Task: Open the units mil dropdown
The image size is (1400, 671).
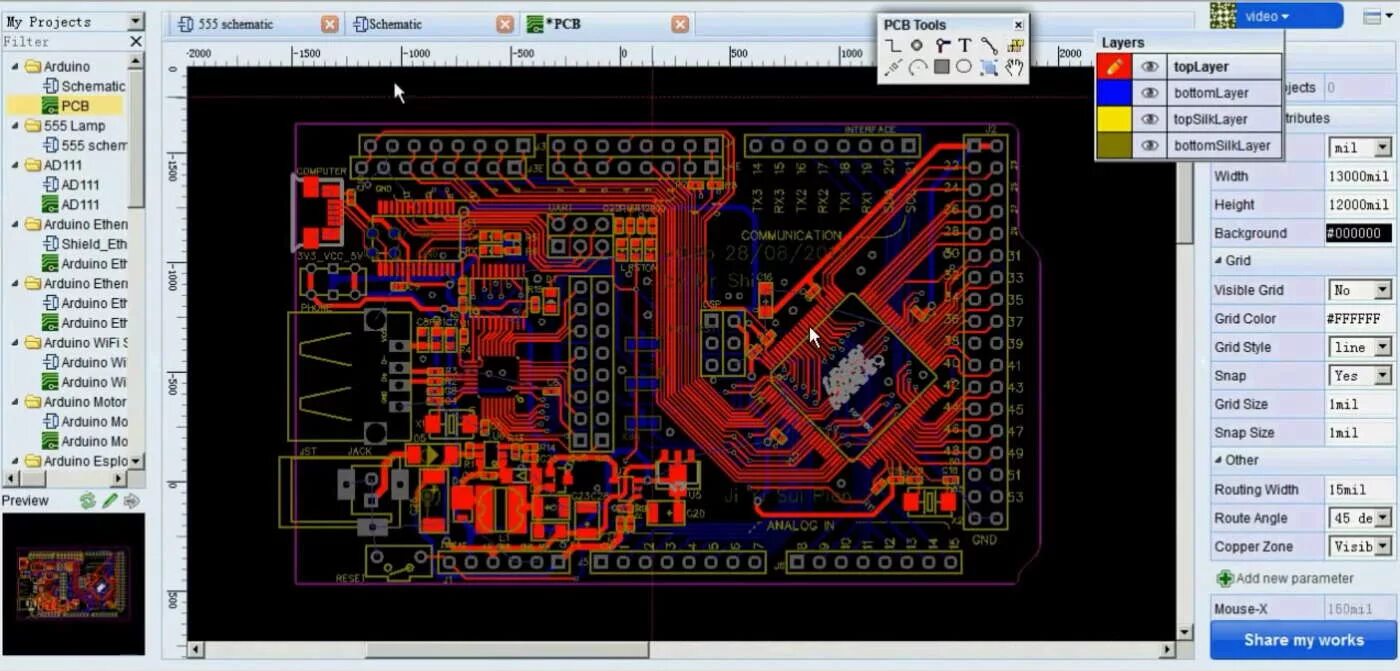Action: (1382, 148)
